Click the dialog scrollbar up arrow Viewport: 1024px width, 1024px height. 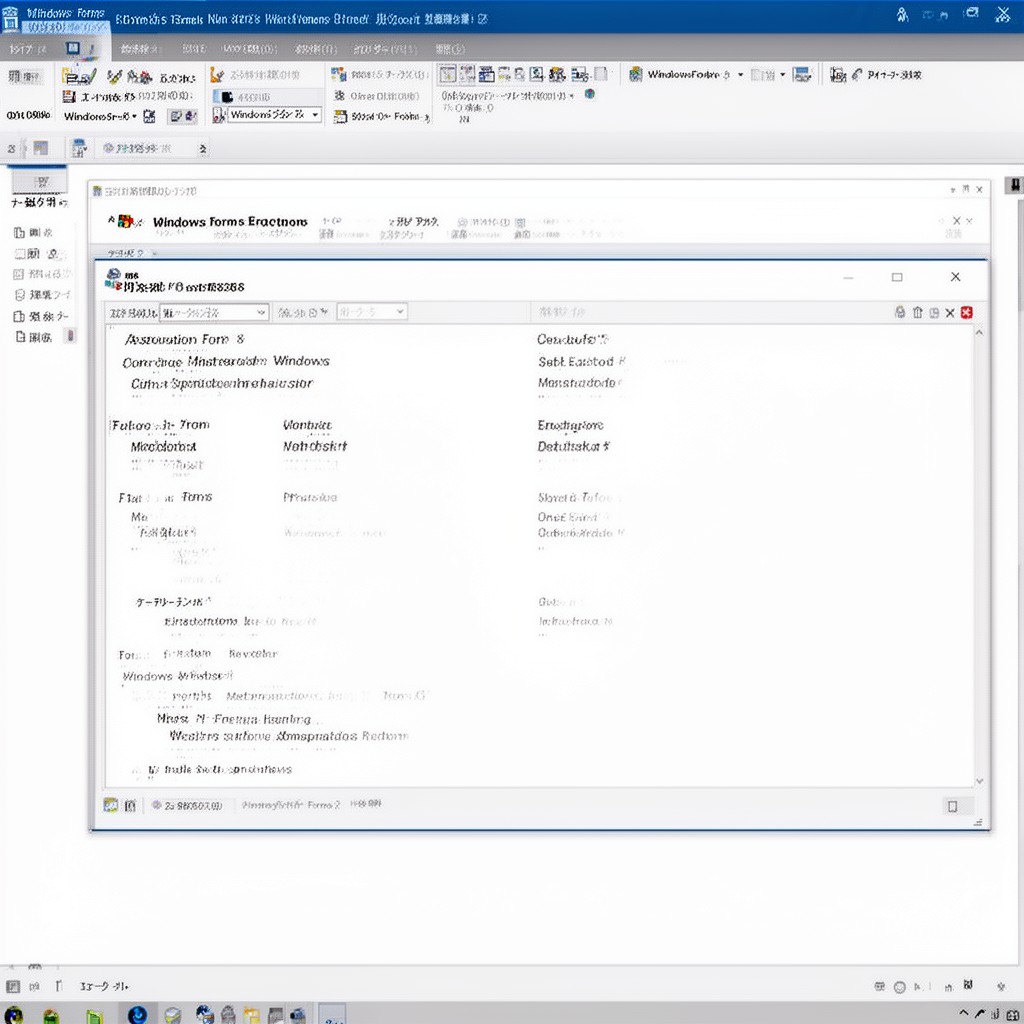coord(979,333)
